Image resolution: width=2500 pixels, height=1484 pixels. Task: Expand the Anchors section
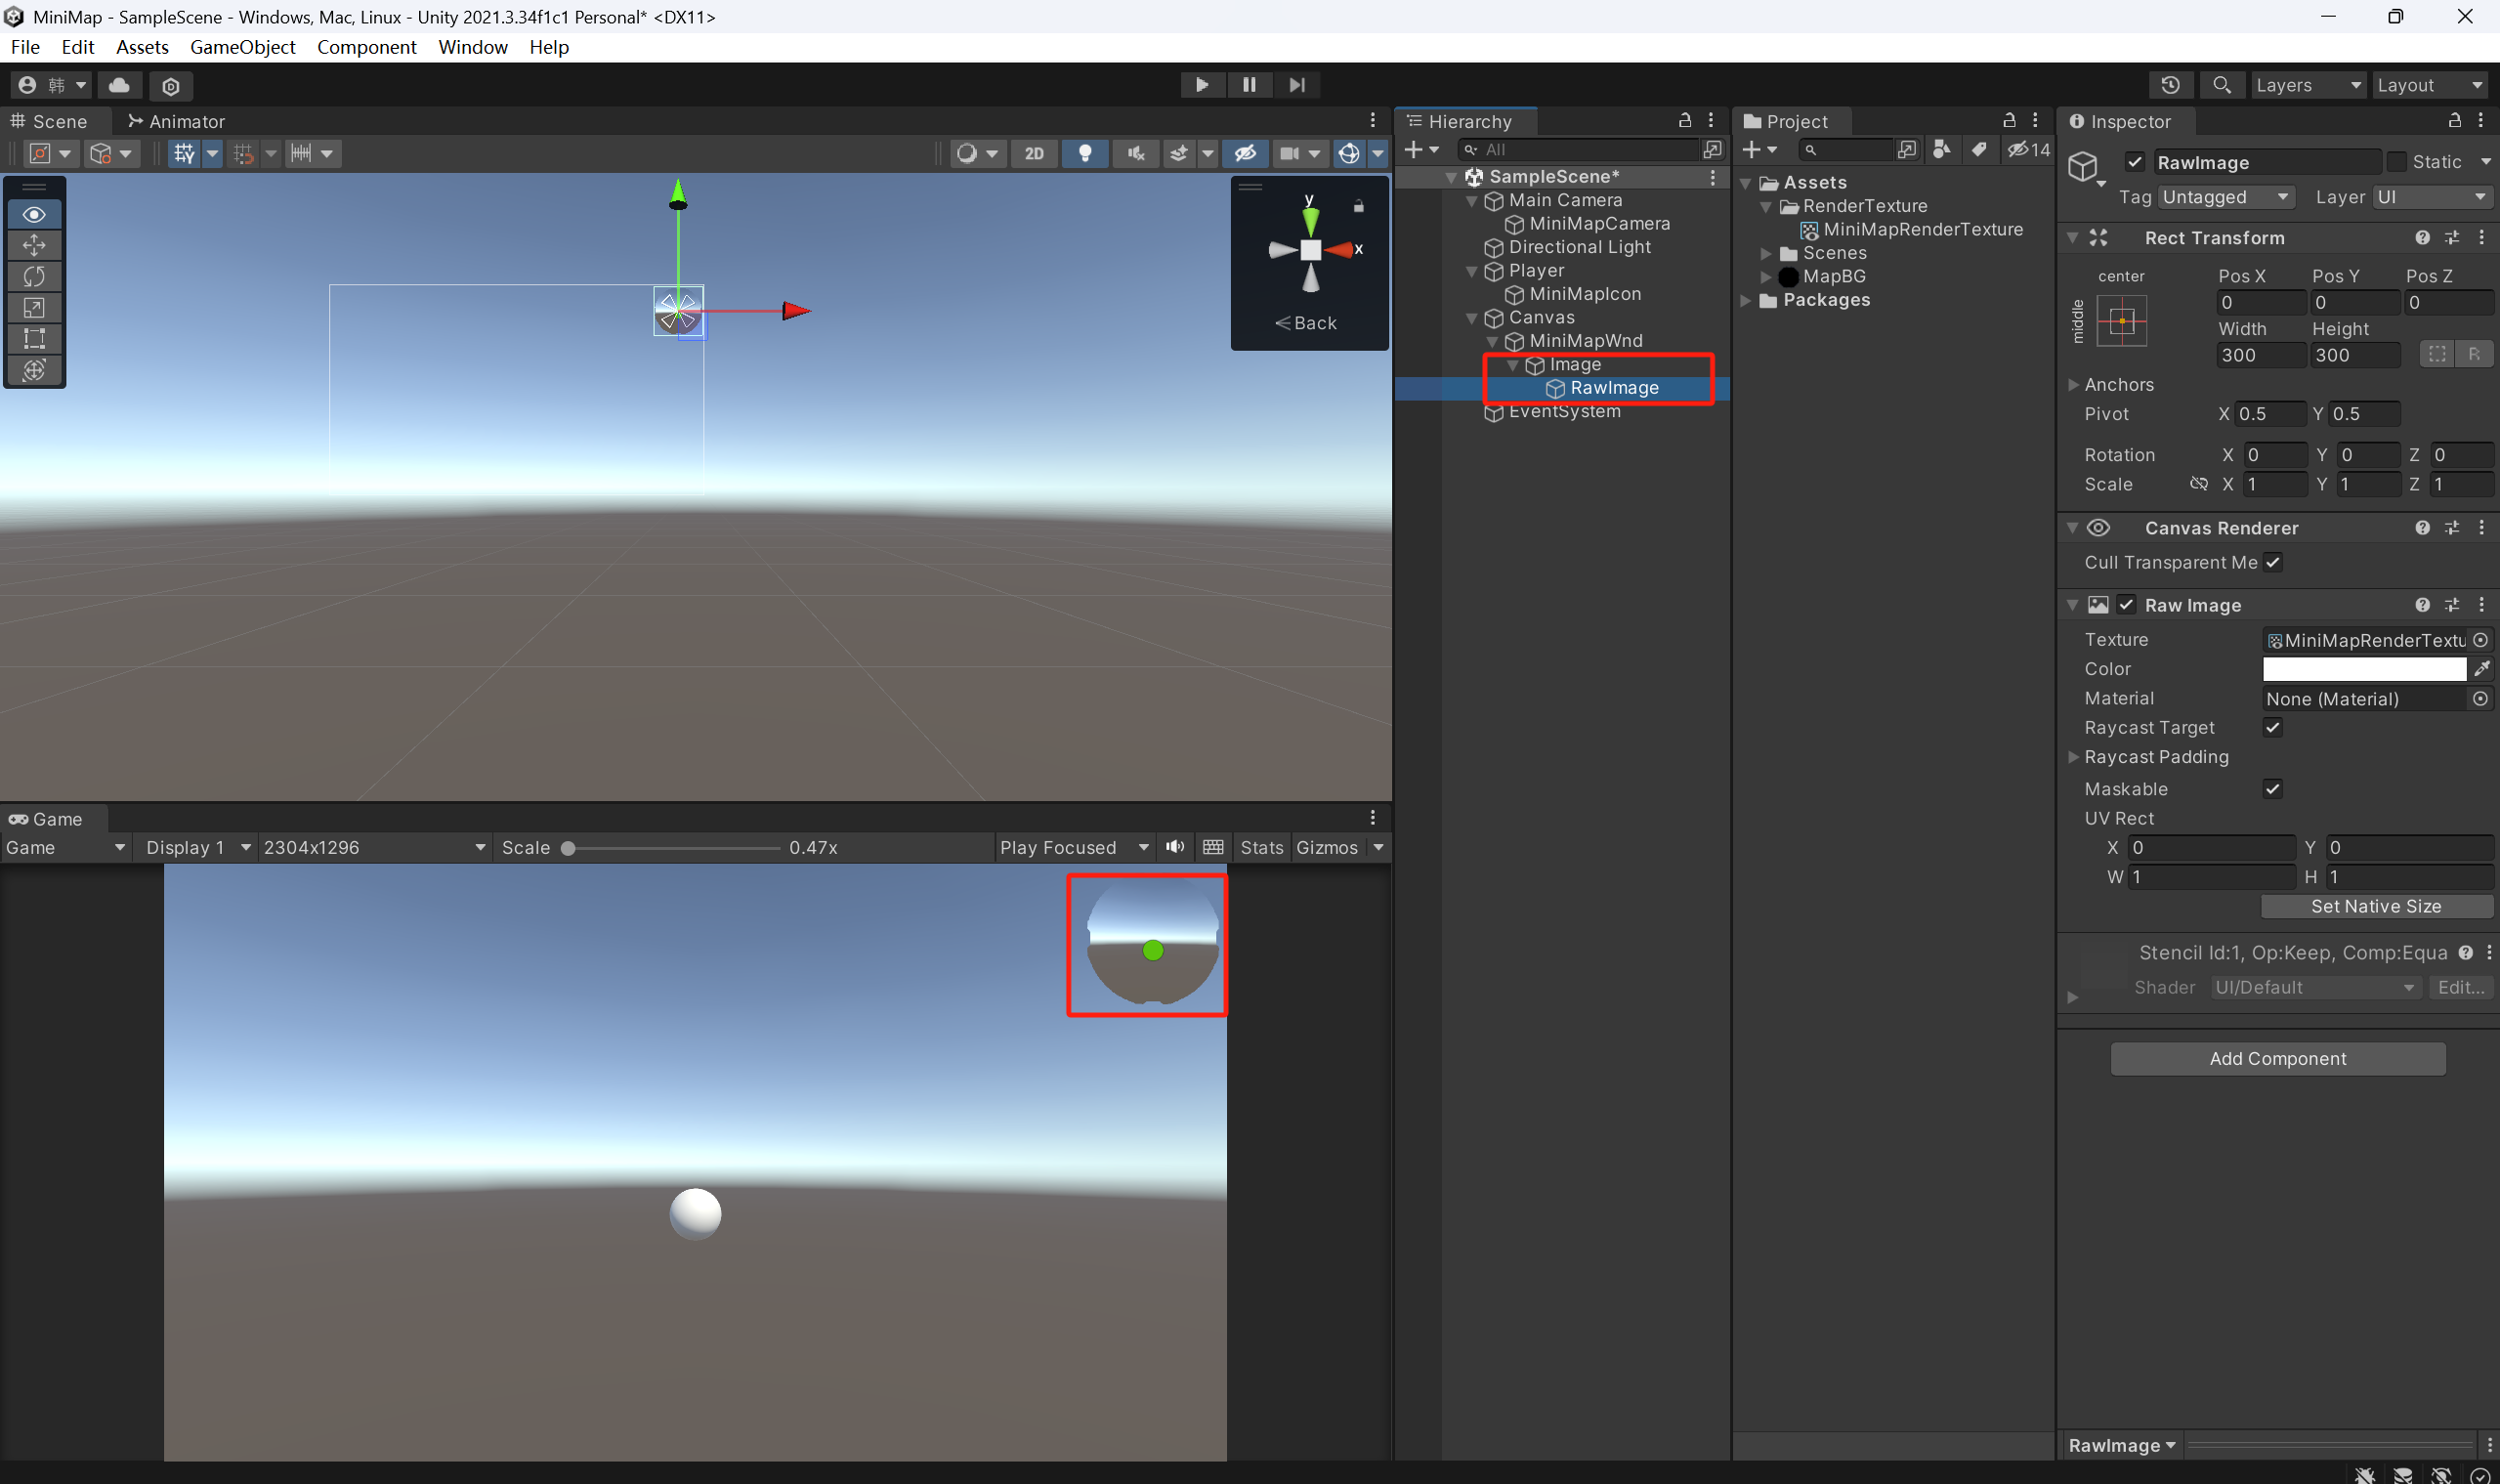pyautogui.click(x=2073, y=385)
